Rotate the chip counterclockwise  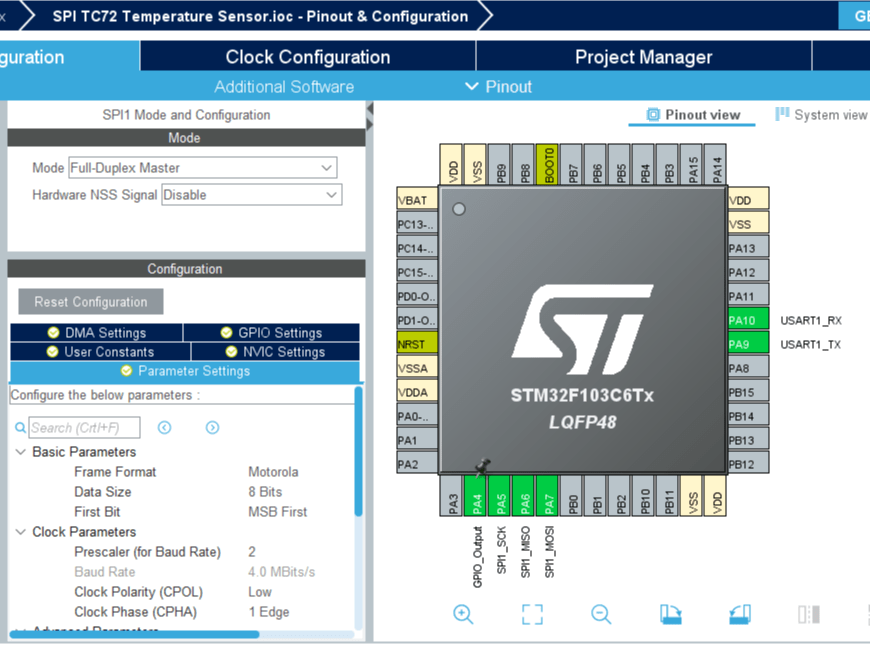[739, 613]
